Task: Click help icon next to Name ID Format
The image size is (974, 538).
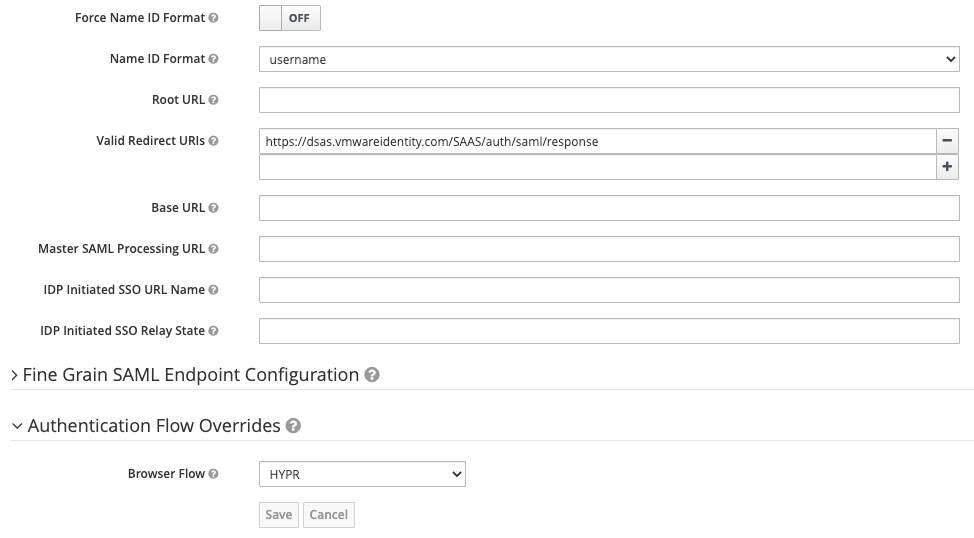Action: tap(214, 59)
